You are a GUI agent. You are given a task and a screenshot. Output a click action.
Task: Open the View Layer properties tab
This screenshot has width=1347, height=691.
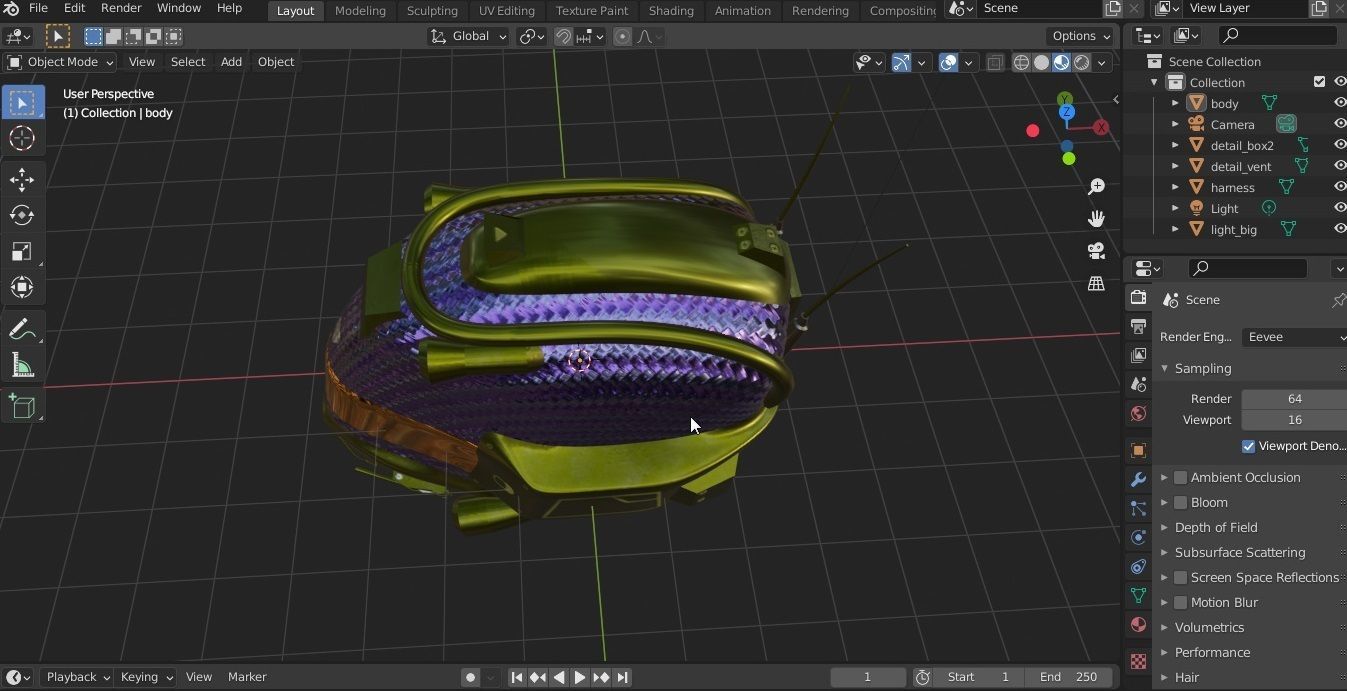(x=1138, y=355)
